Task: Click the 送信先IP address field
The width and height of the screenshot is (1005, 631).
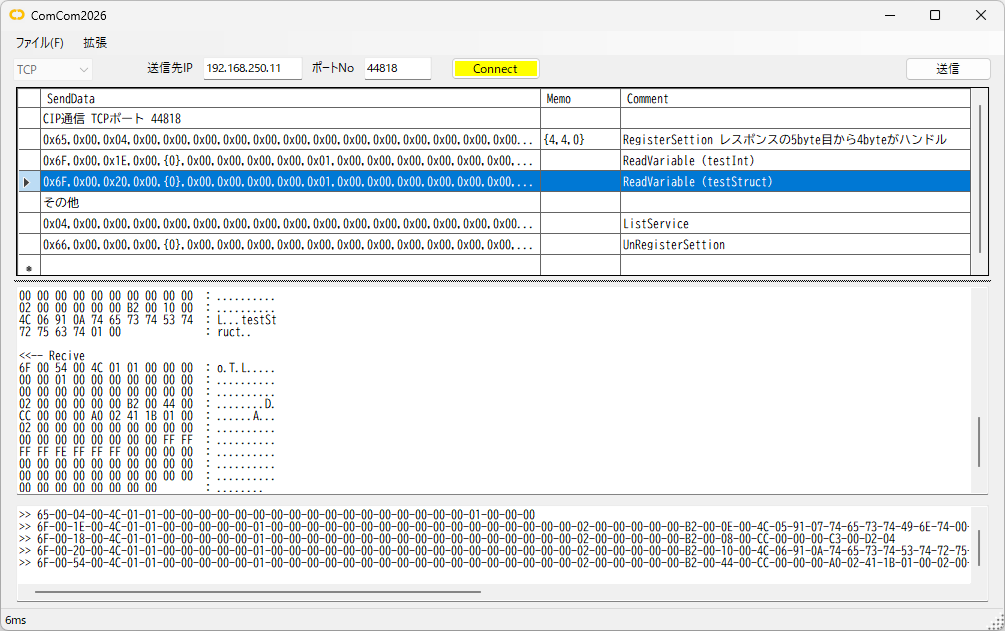Action: pos(252,69)
